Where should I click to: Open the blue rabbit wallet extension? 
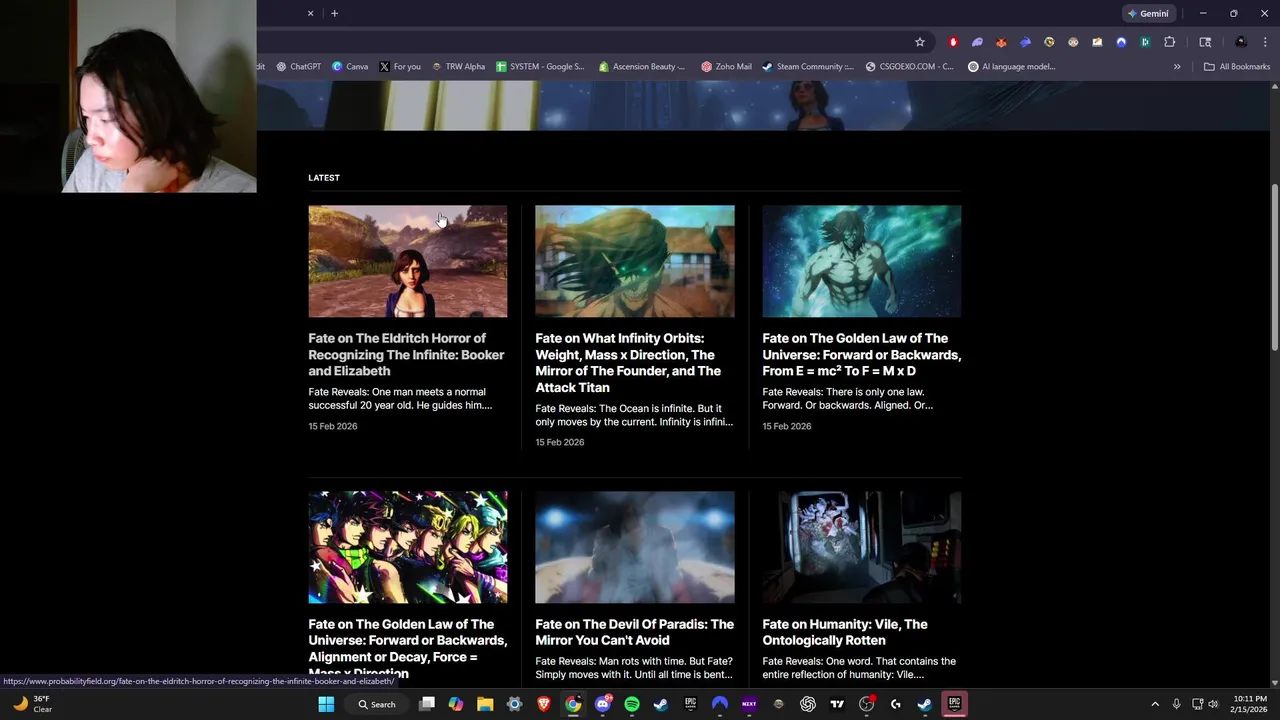(1025, 42)
